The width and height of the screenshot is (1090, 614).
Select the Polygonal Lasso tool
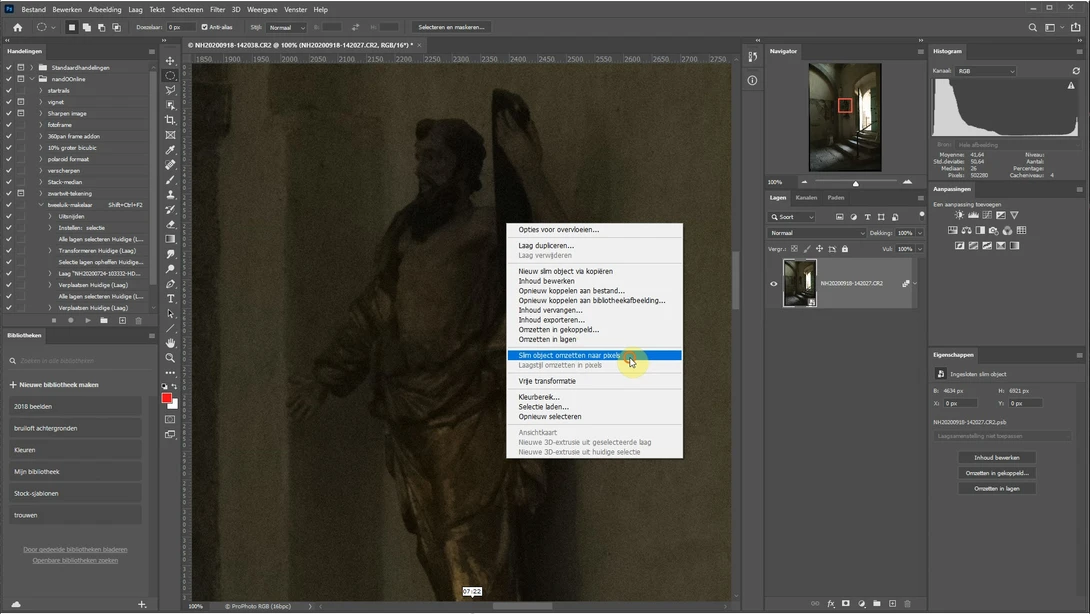(x=170, y=90)
